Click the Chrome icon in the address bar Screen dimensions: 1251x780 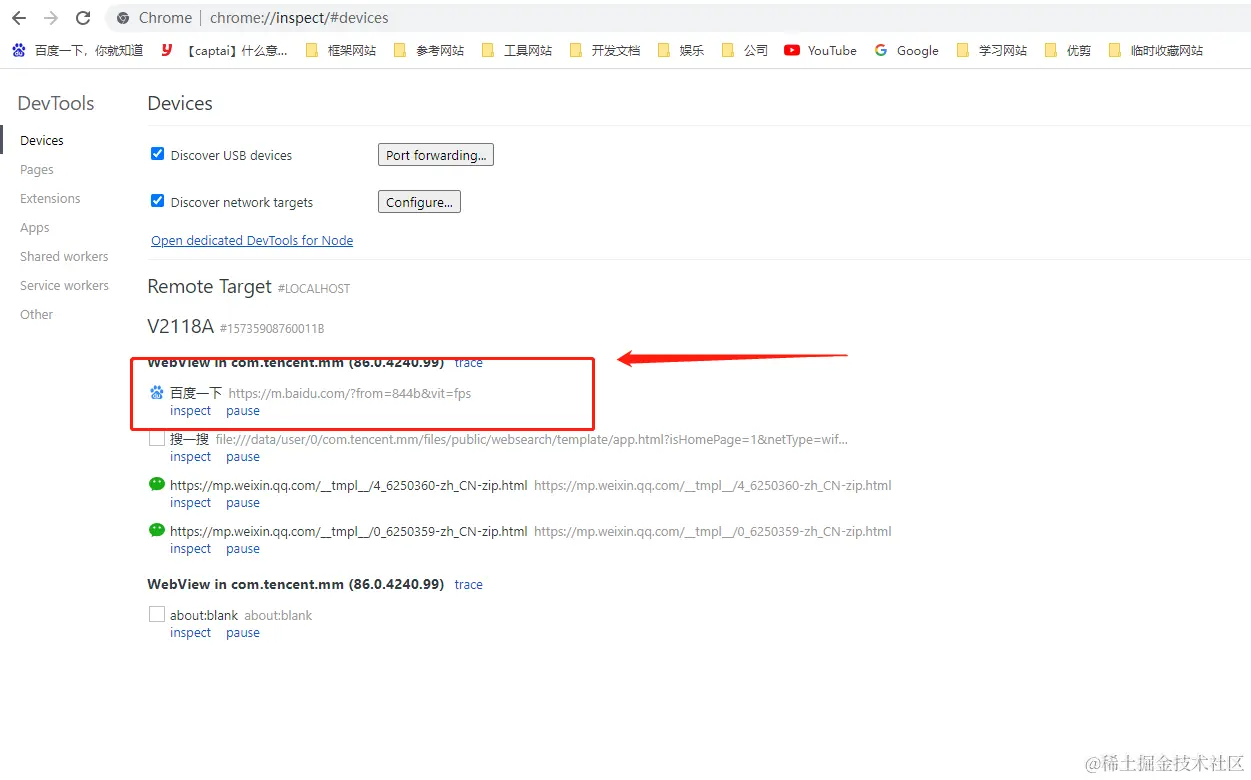(123, 18)
